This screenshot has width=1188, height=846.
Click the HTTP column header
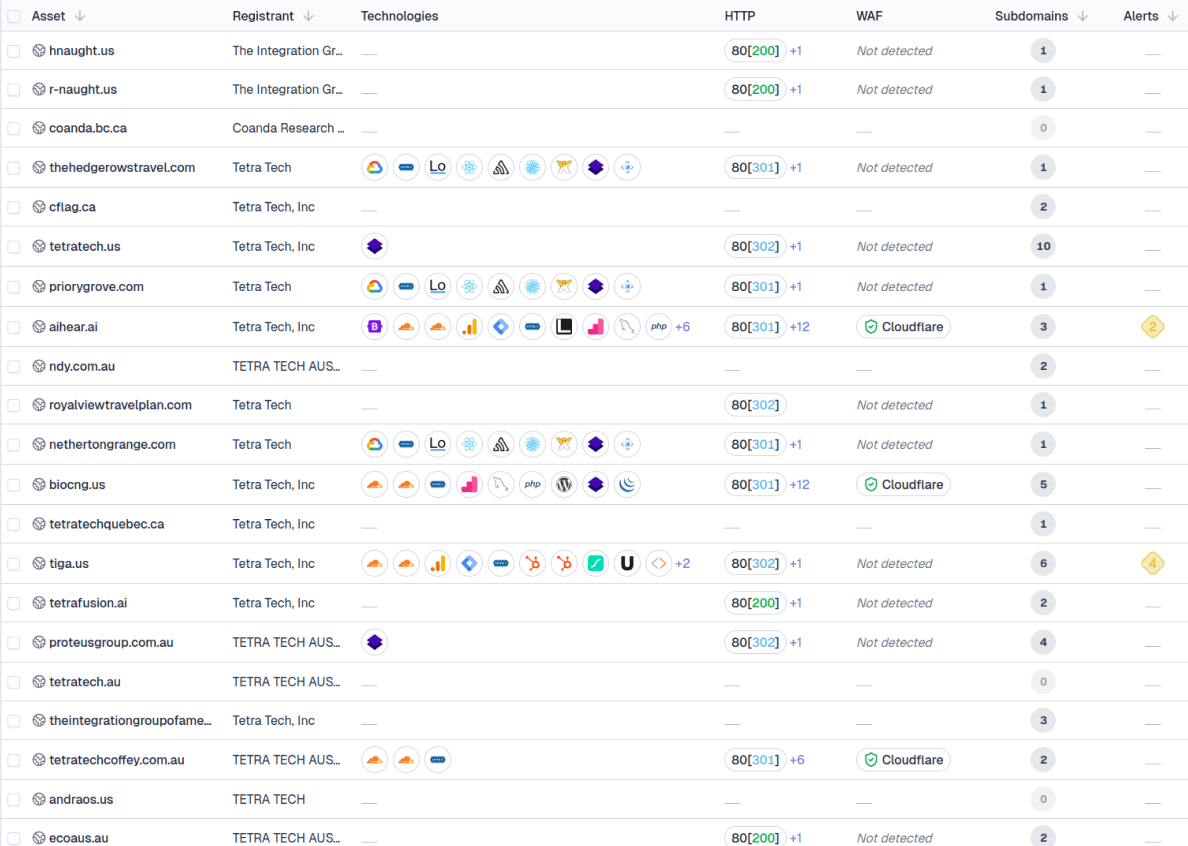tap(739, 16)
